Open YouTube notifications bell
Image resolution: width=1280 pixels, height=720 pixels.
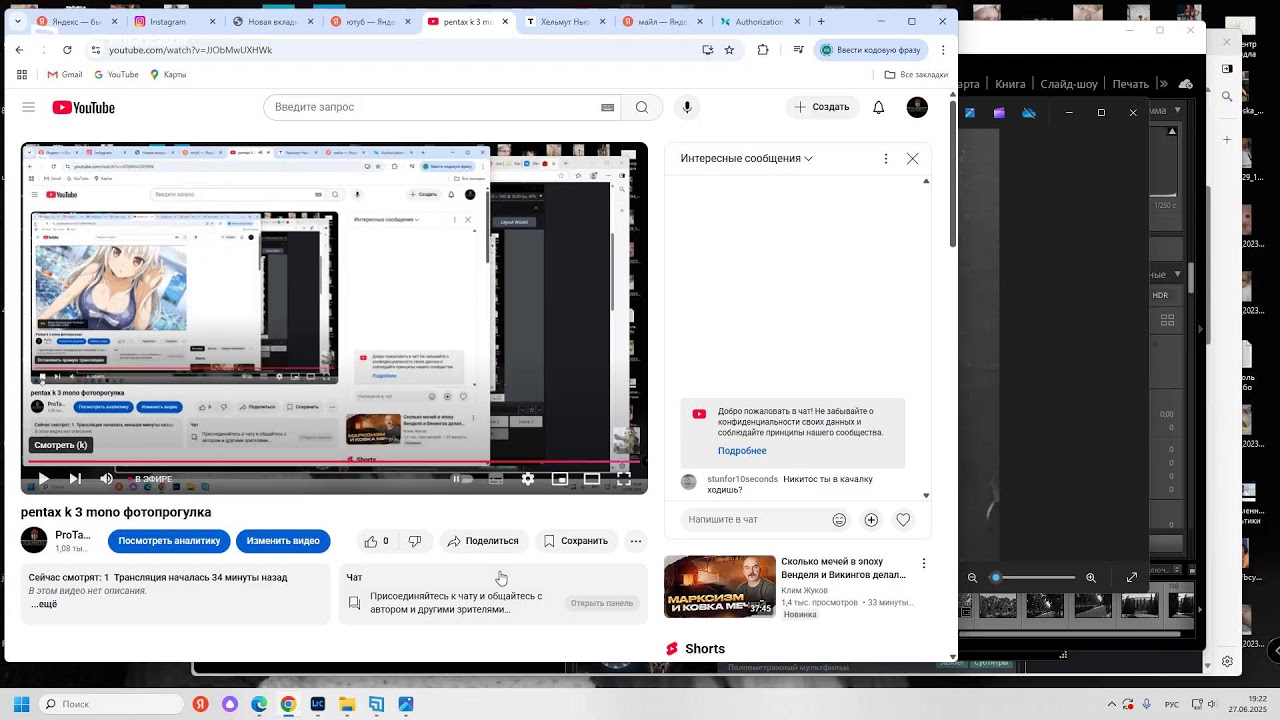(878, 107)
